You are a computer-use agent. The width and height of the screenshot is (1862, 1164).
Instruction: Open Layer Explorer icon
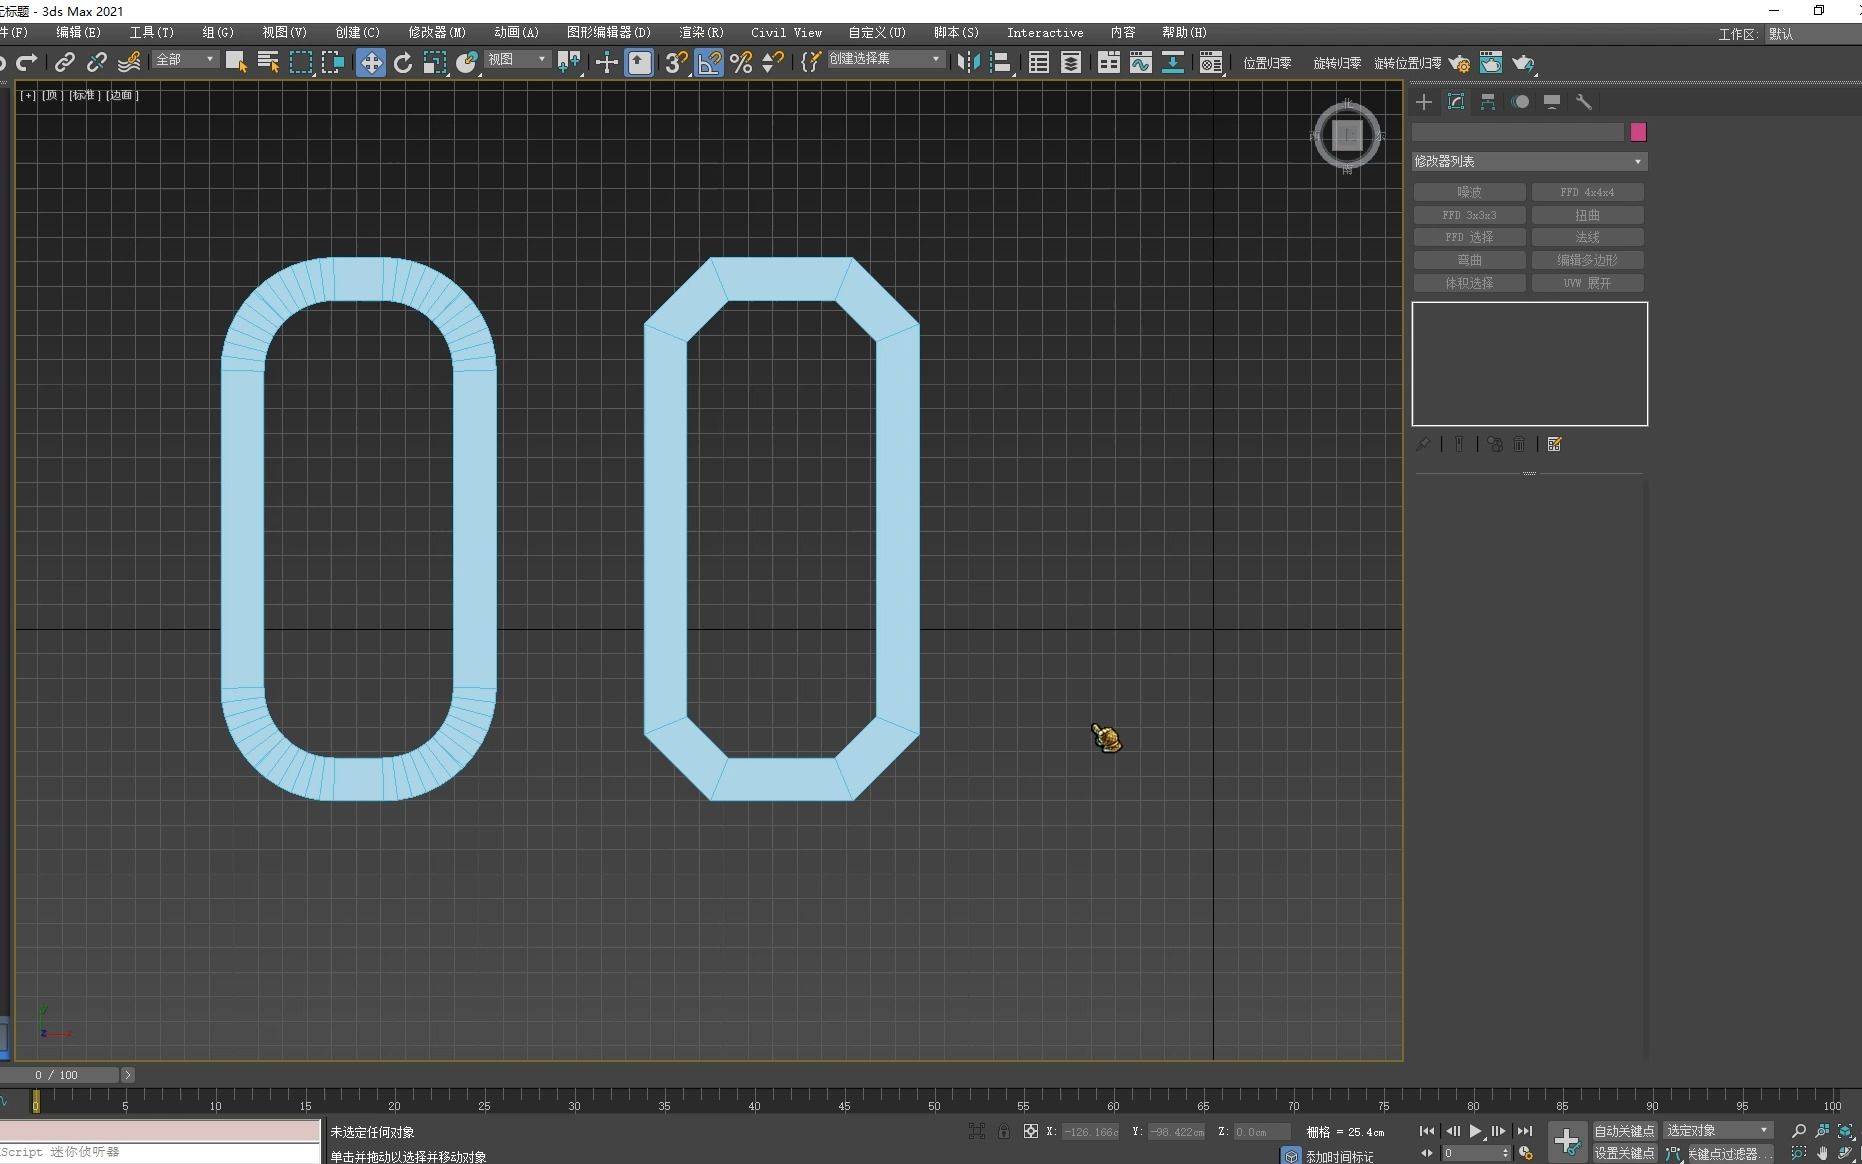1070,62
